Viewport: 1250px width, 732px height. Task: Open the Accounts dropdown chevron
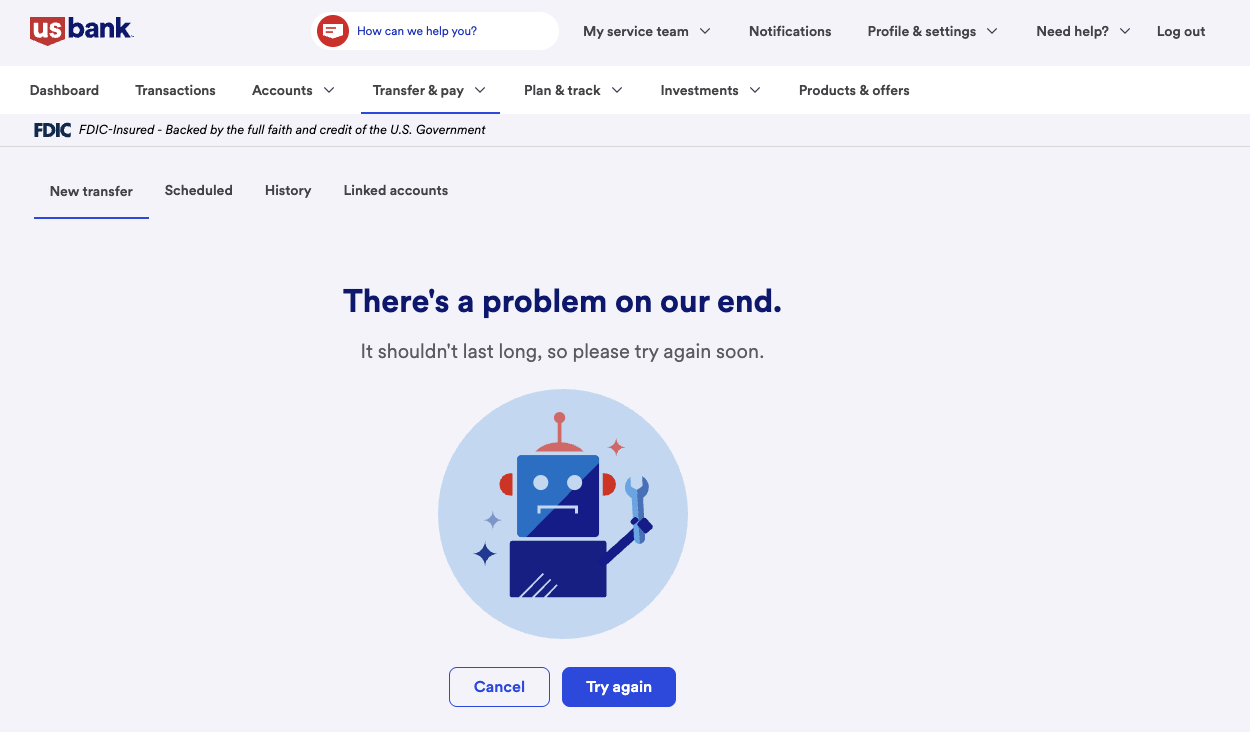click(329, 90)
